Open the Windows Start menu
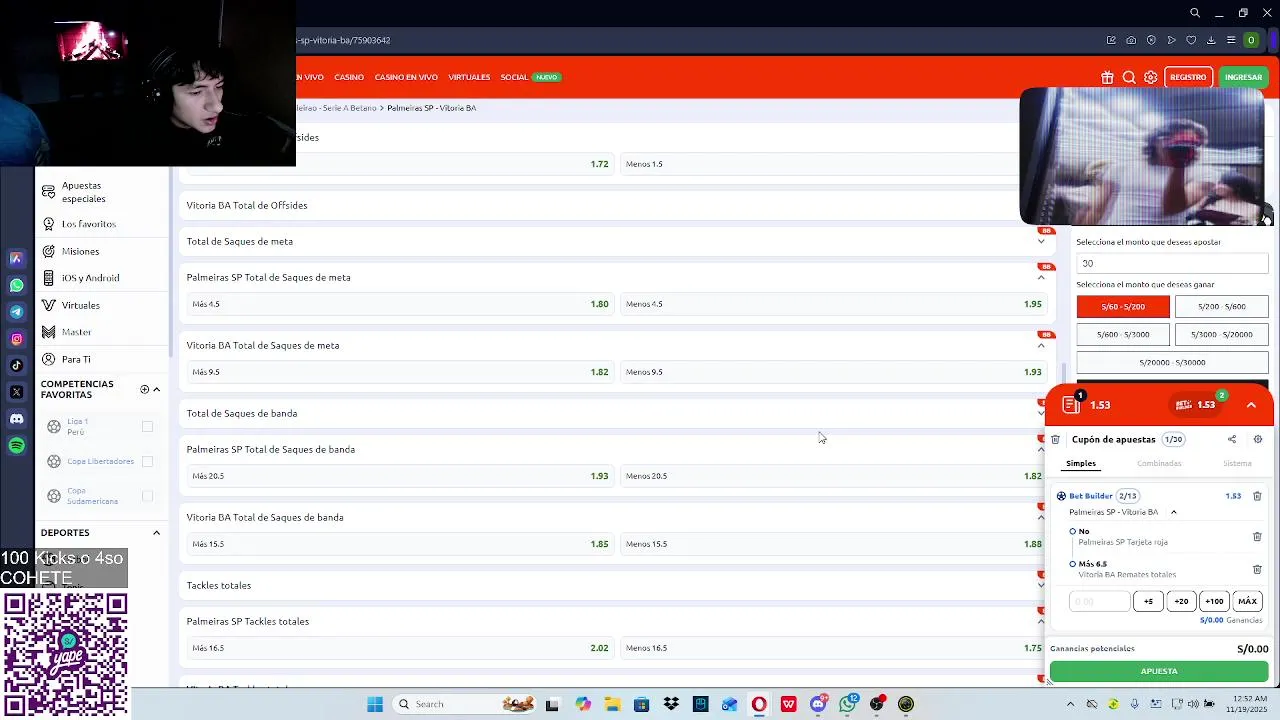This screenshot has height=720, width=1280. pos(375,704)
